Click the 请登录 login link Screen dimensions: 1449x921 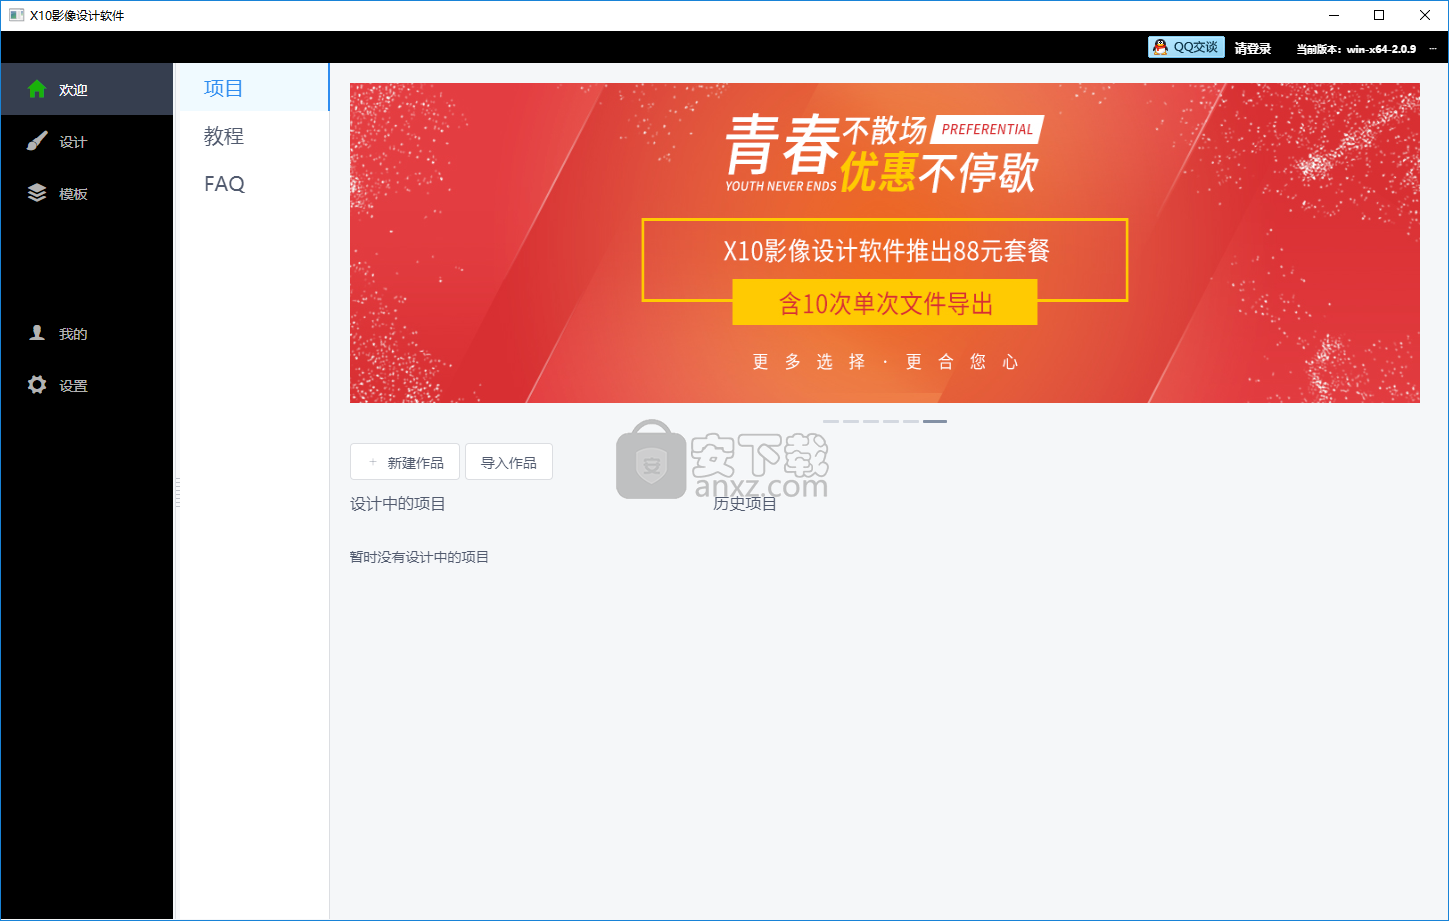(1252, 48)
